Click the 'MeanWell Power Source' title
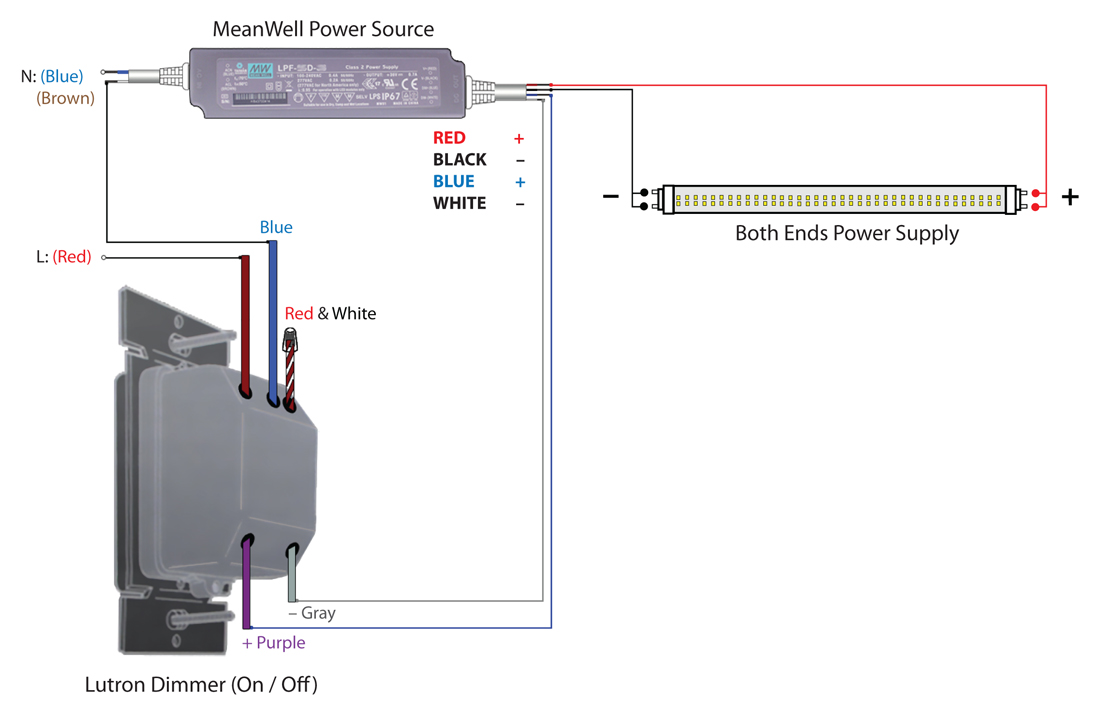This screenshot has height=710, width=1100. click(323, 29)
